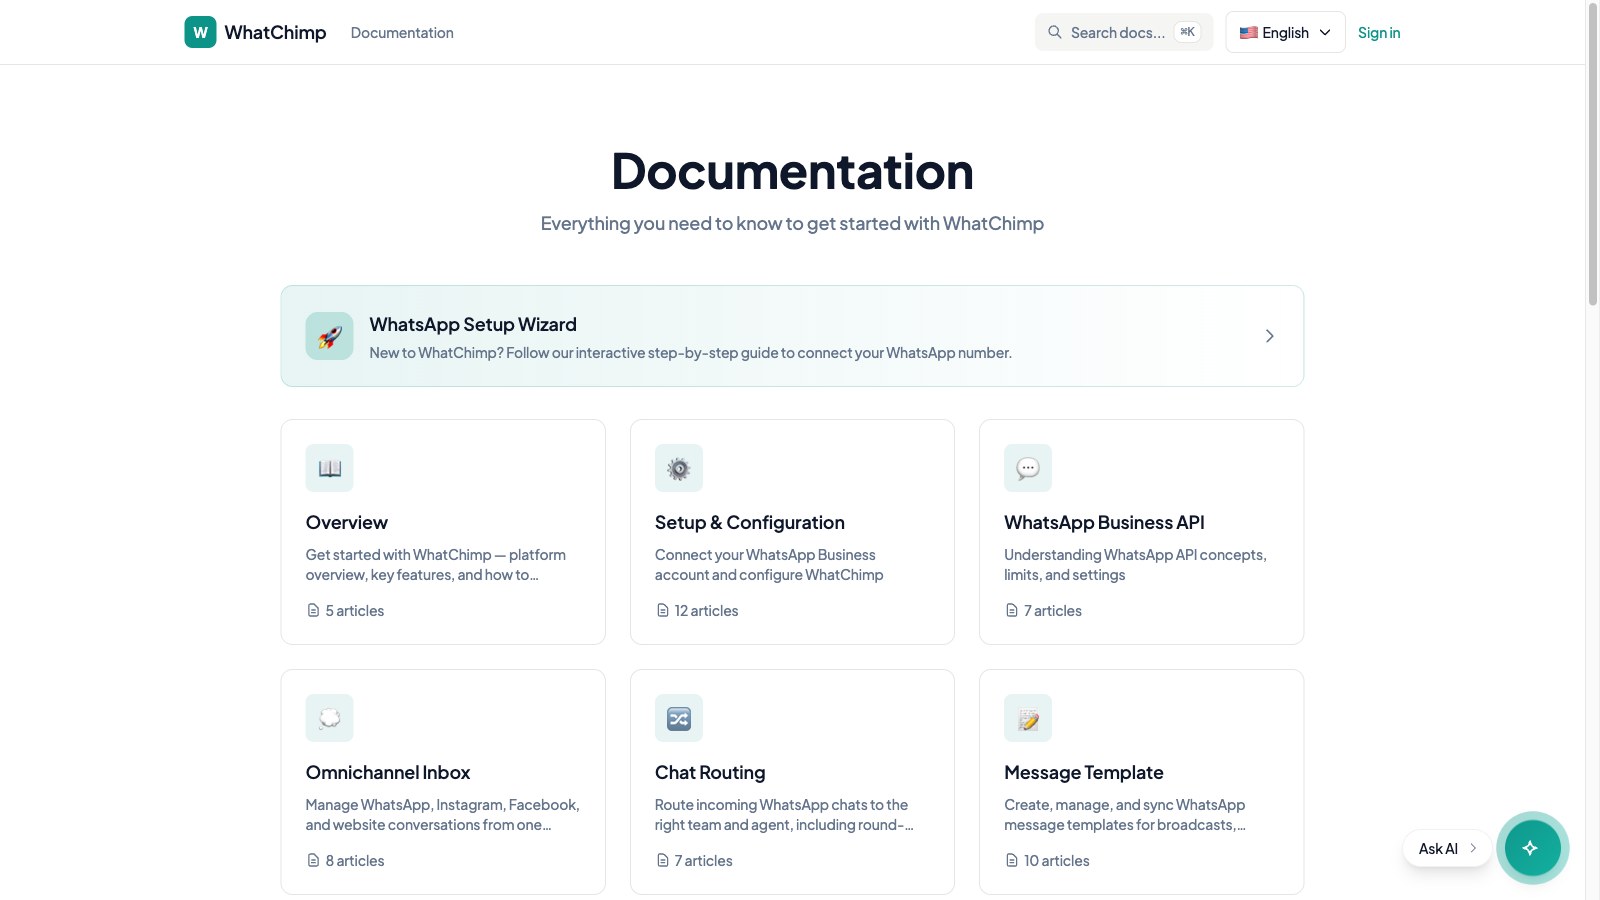1600x900 pixels.
Task: Click 'Route incoming WhatsApp chats' description
Action: 784,814
